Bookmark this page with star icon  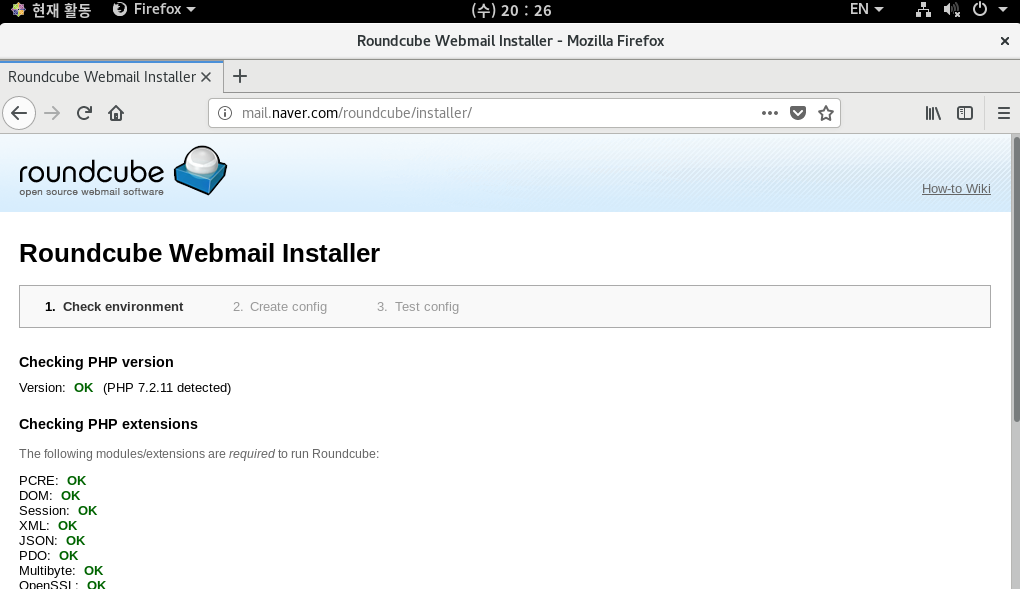(825, 113)
